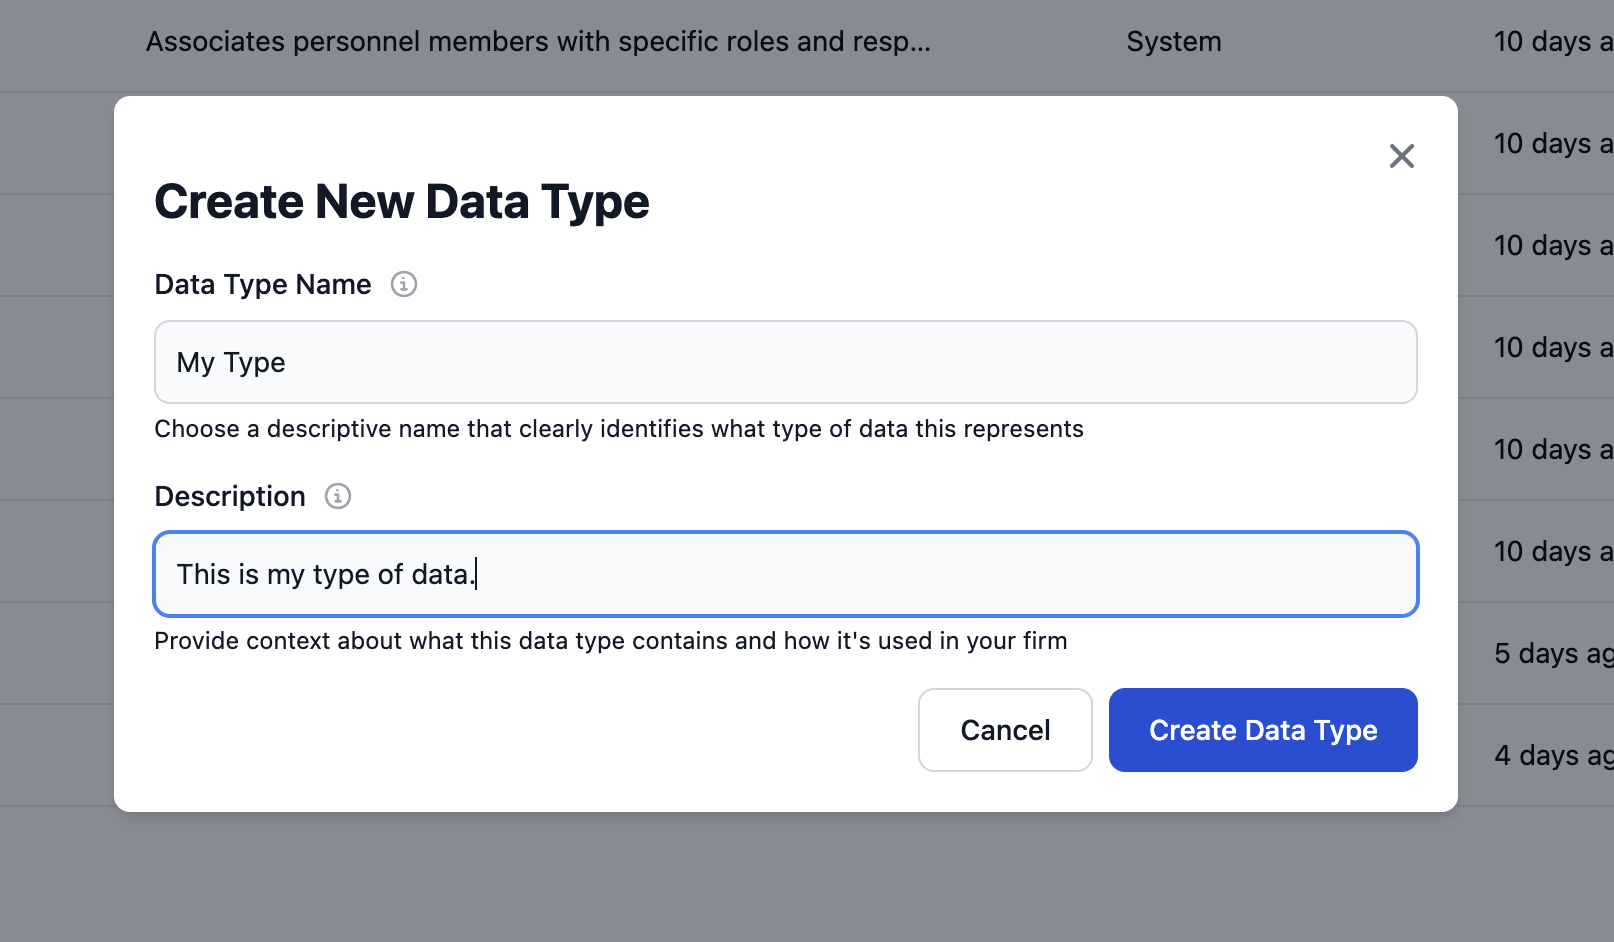Click the Description label
Image resolution: width=1614 pixels, height=942 pixels.
point(229,495)
